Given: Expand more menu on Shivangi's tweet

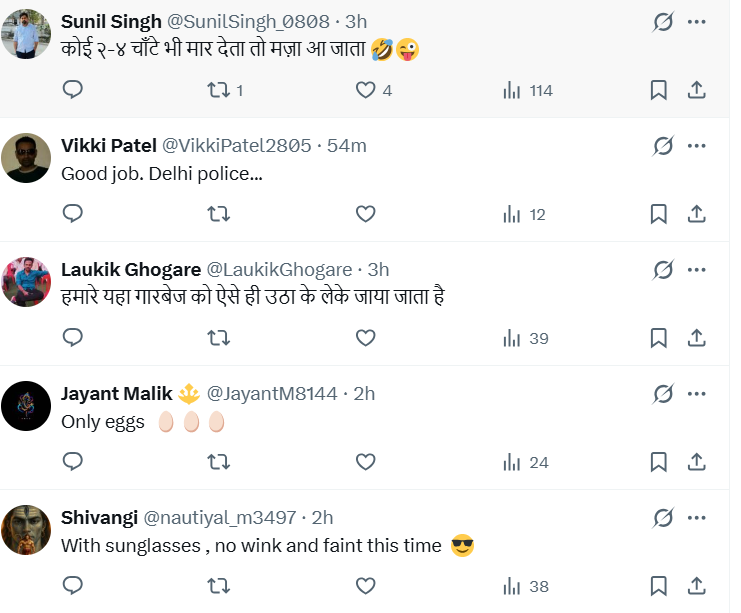Looking at the screenshot, I should 697,518.
